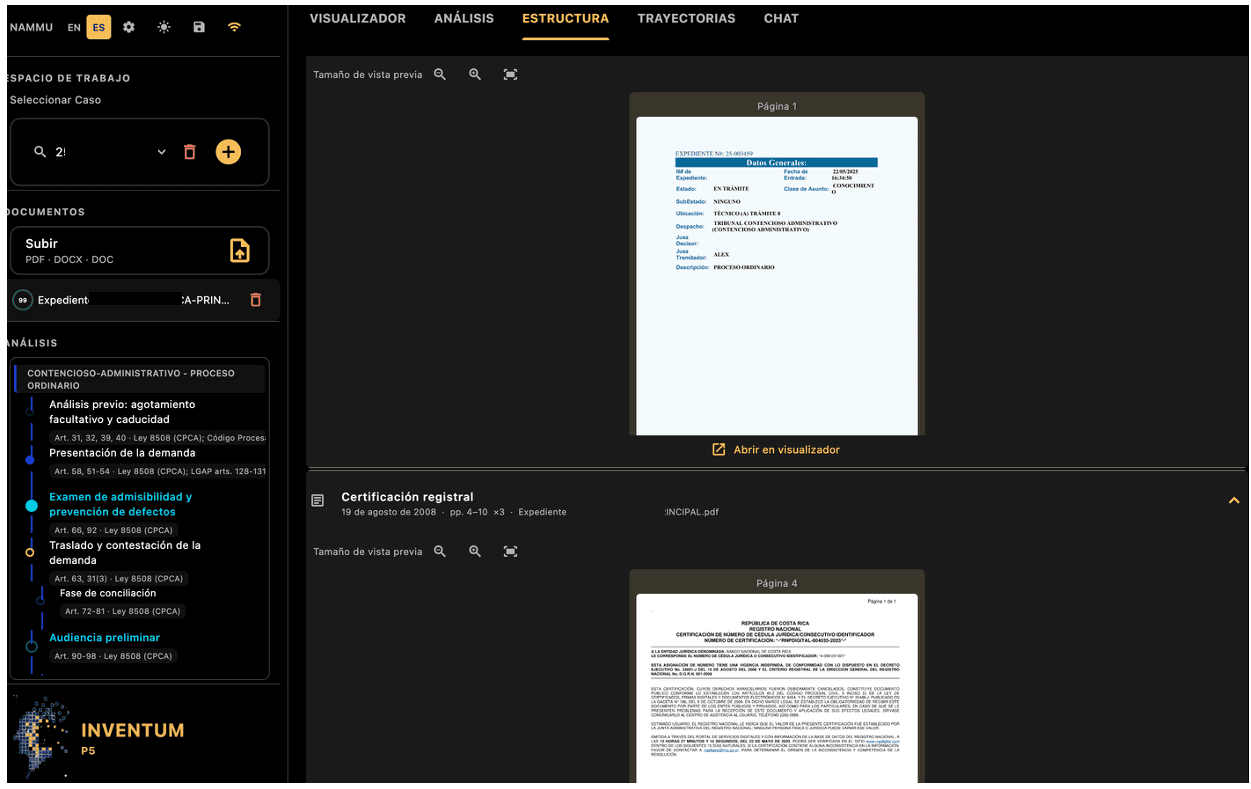Click the Subir upload file icon
The width and height of the screenshot is (1251, 789).
pos(240,250)
